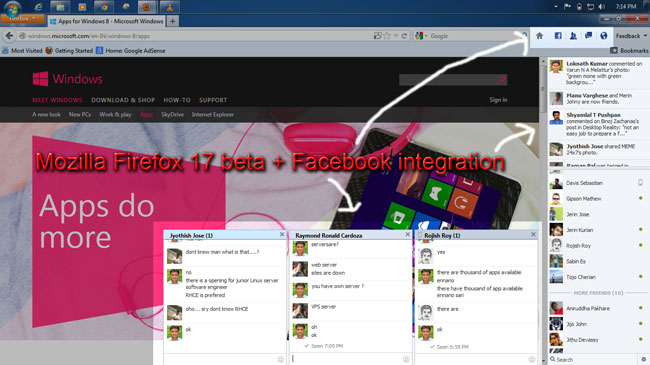Open the Firefox home page icon
650x365 pixels.
[539, 36]
